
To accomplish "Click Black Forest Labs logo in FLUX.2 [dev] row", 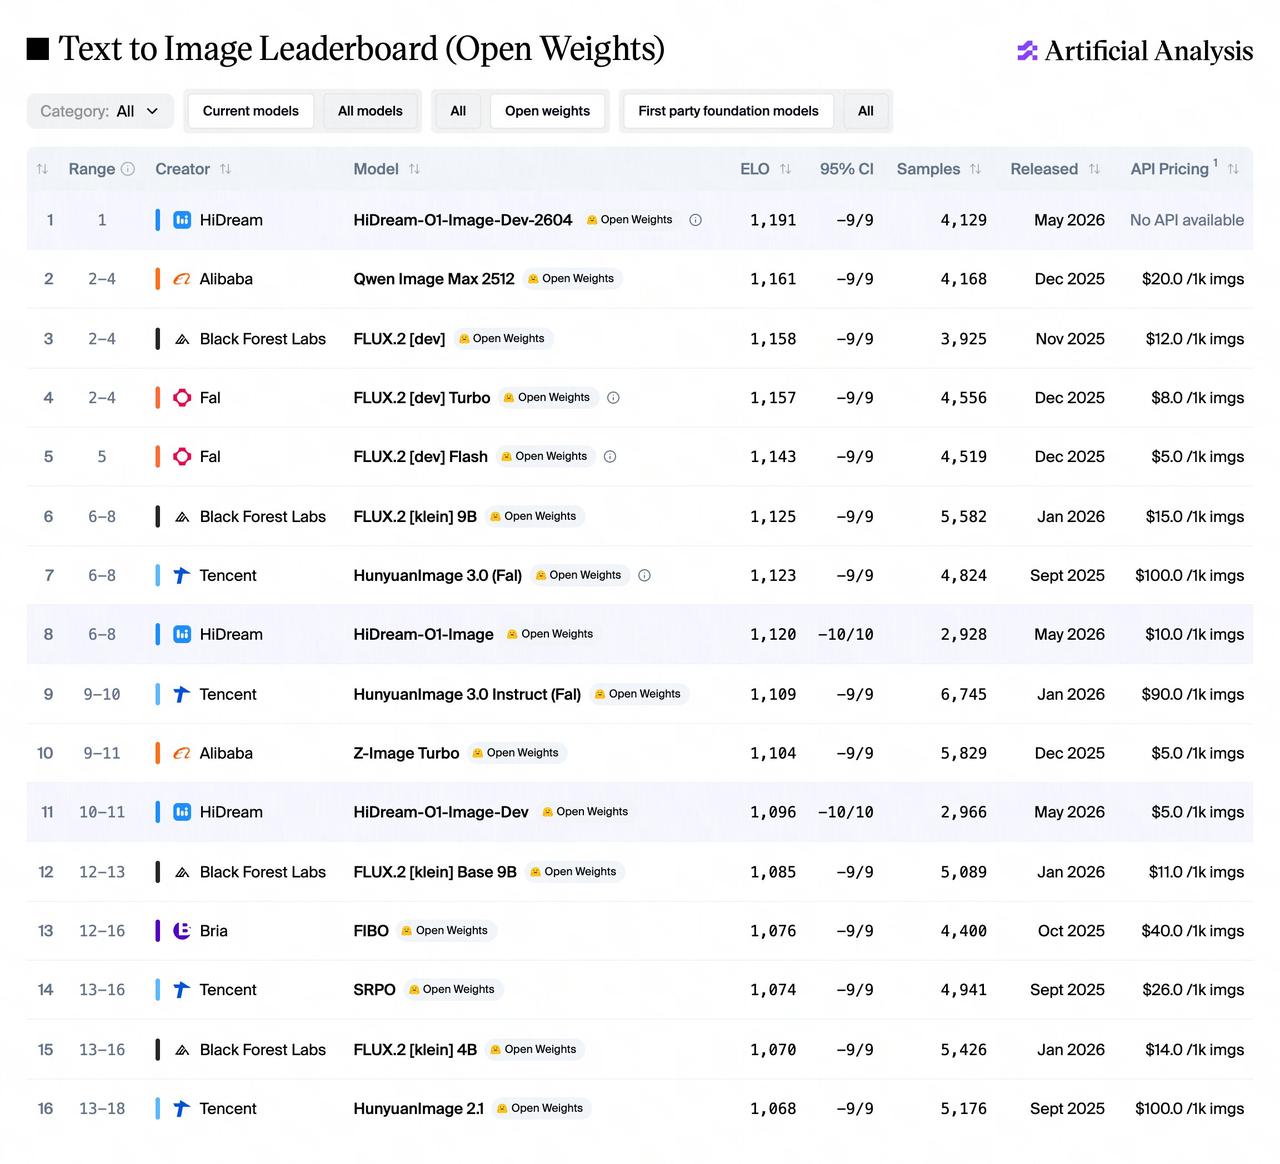I will [x=182, y=339].
